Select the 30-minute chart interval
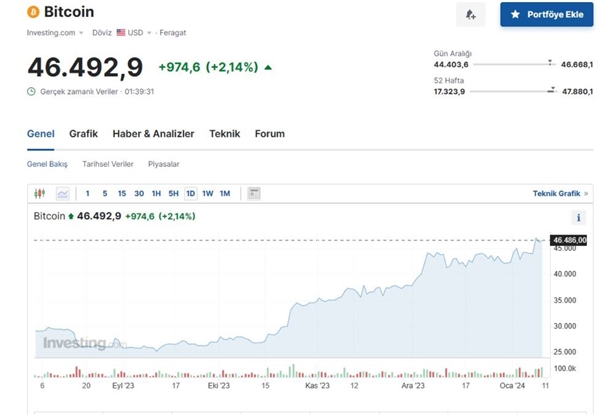 139,194
